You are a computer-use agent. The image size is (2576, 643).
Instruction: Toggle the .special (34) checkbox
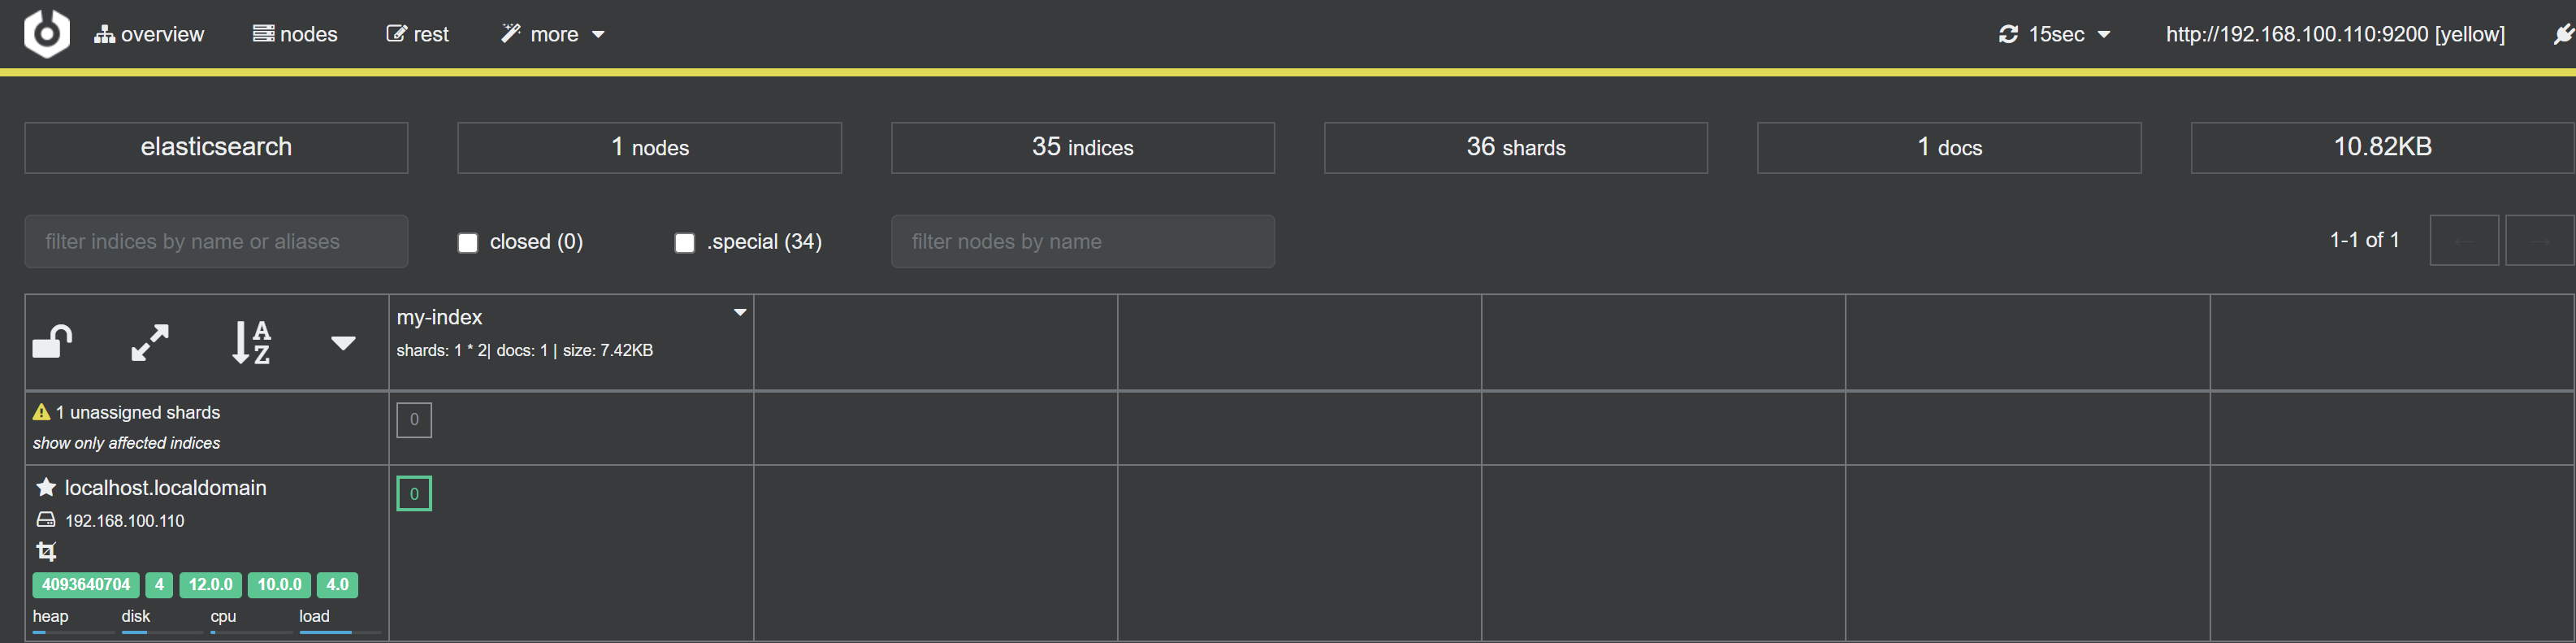(684, 242)
